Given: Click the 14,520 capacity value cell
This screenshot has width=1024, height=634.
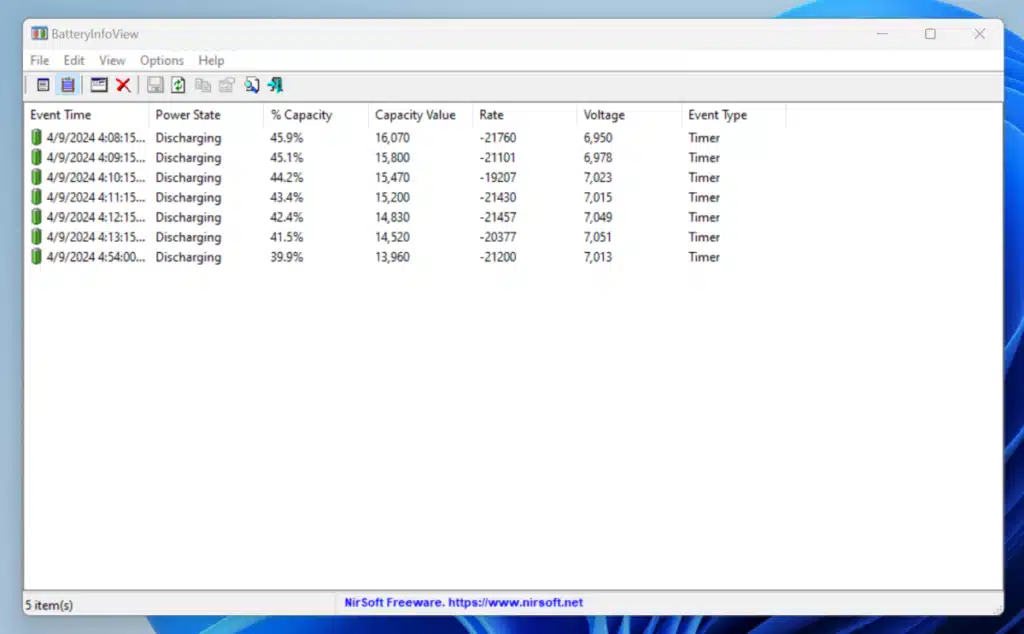Looking at the screenshot, I should (392, 237).
